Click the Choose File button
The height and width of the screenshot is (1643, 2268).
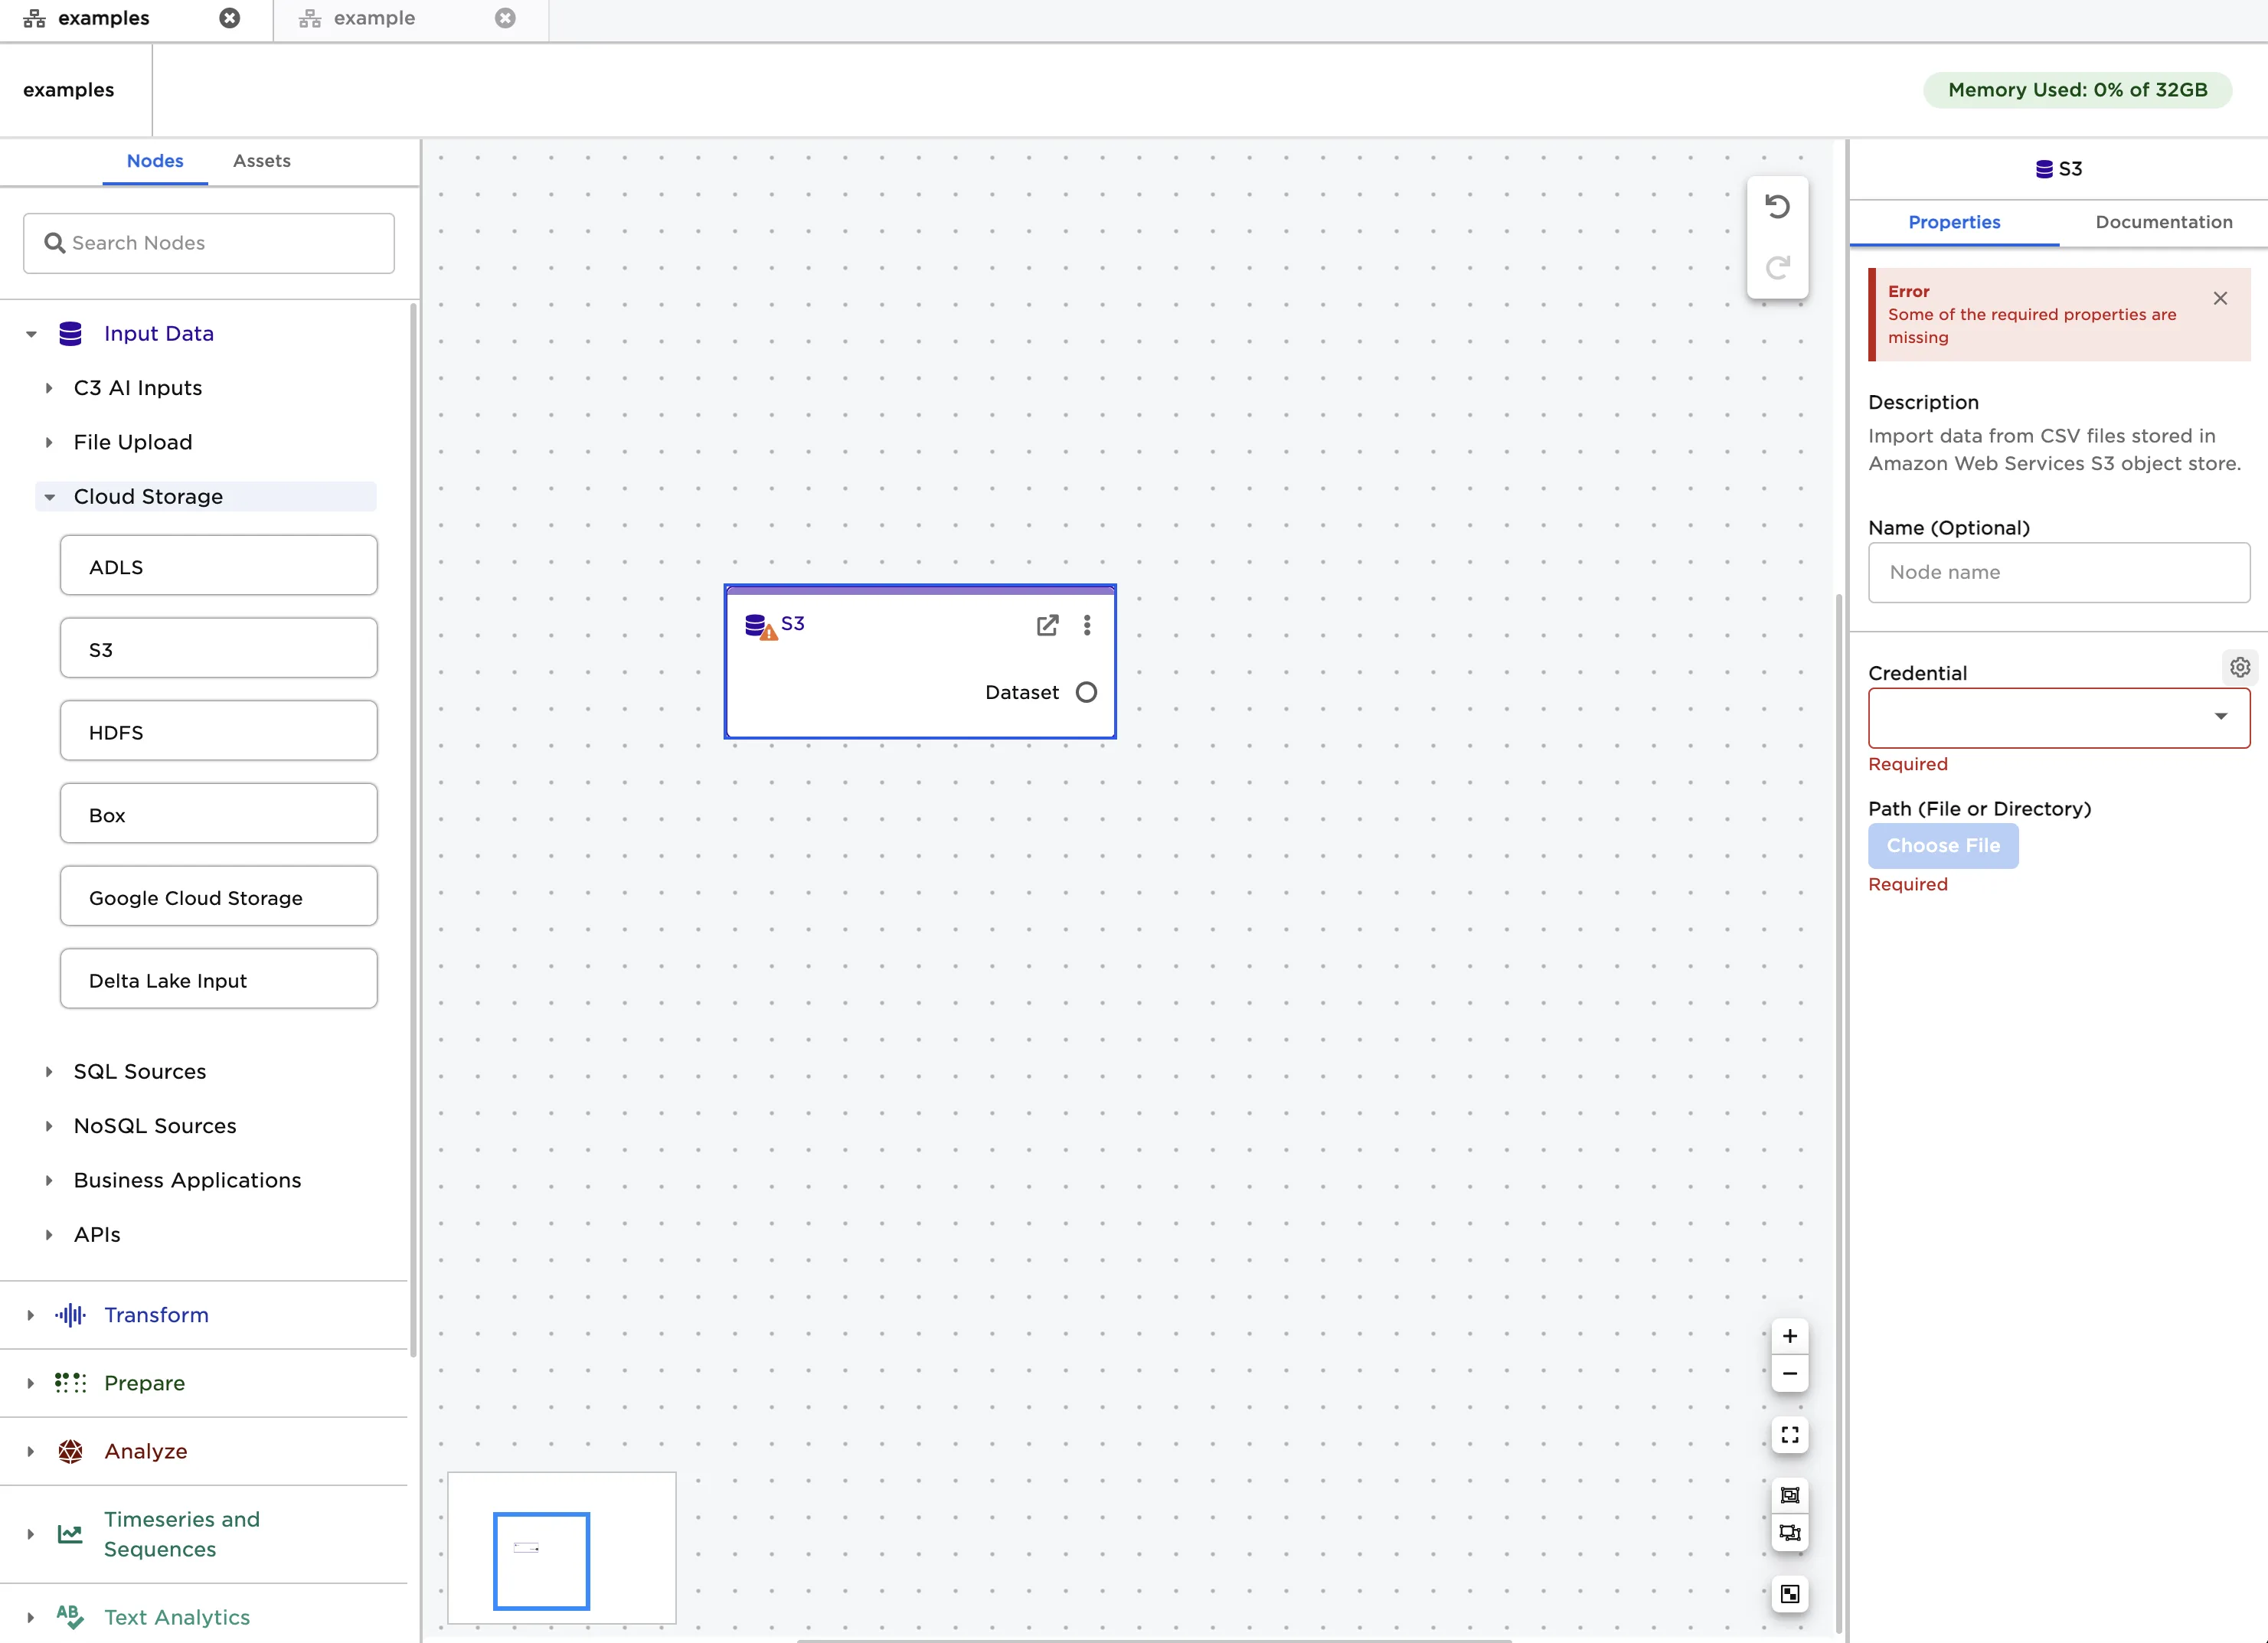pyautogui.click(x=1942, y=846)
